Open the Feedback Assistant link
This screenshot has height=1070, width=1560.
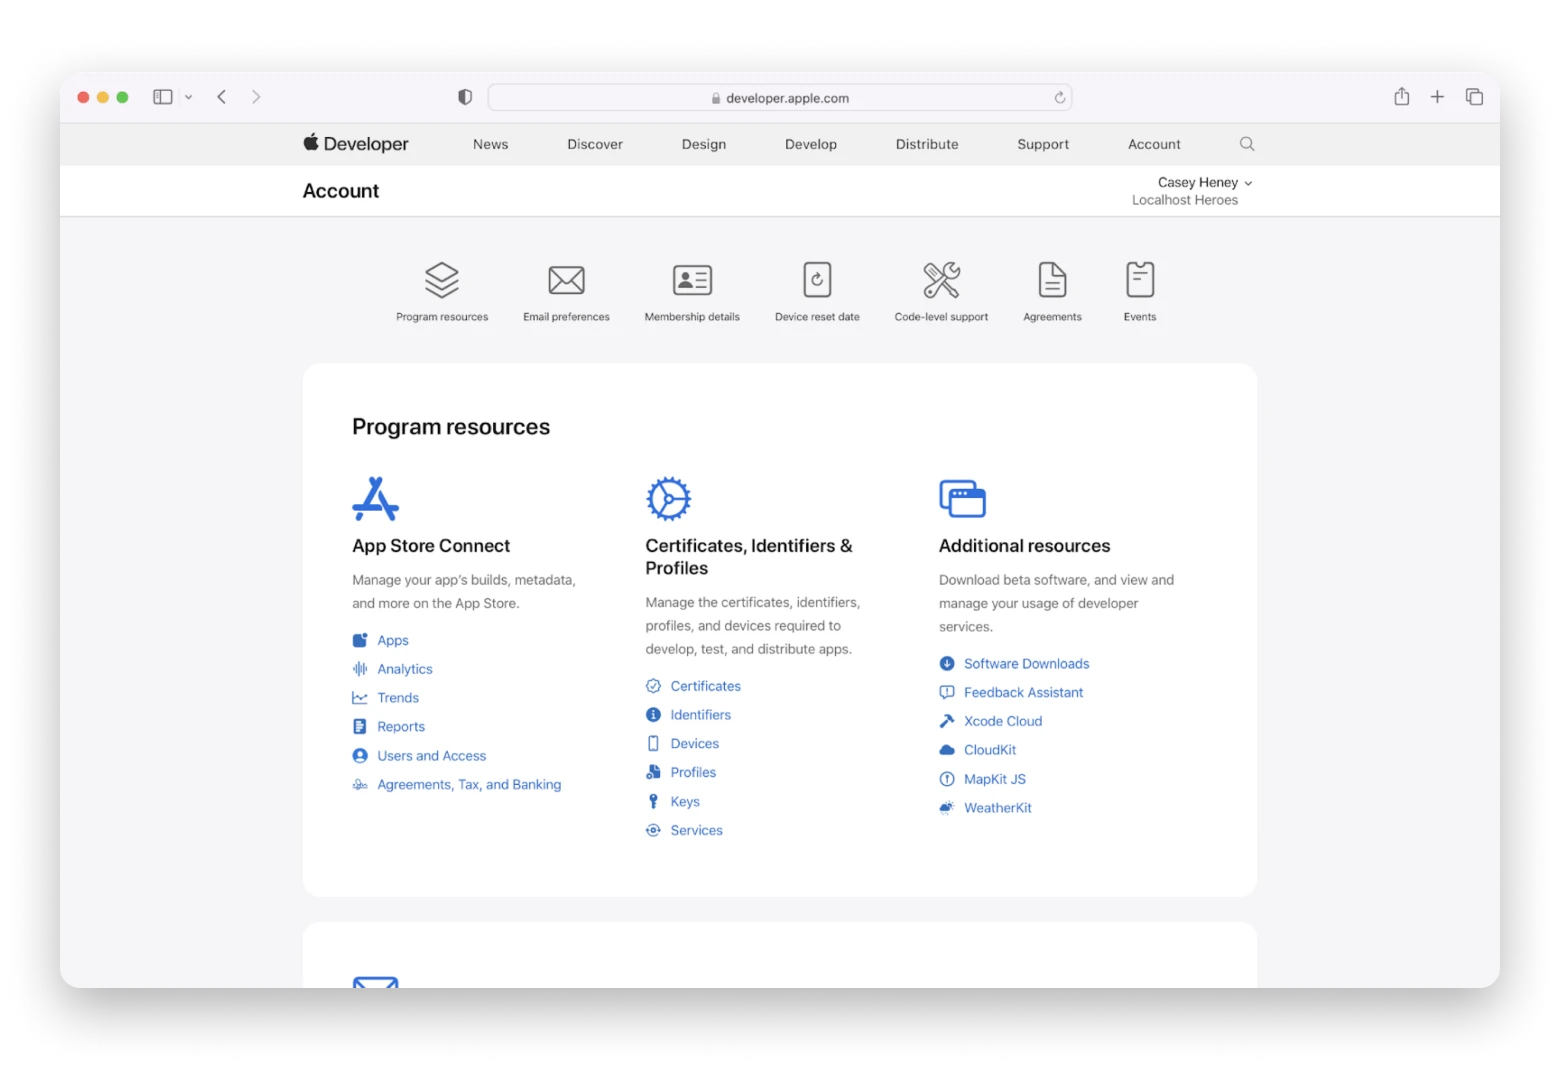pyautogui.click(x=1024, y=692)
